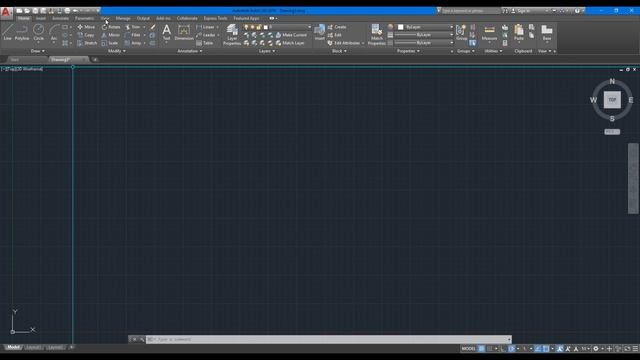Activate the Mirror command
The width and height of the screenshot is (640, 360).
(111, 35)
